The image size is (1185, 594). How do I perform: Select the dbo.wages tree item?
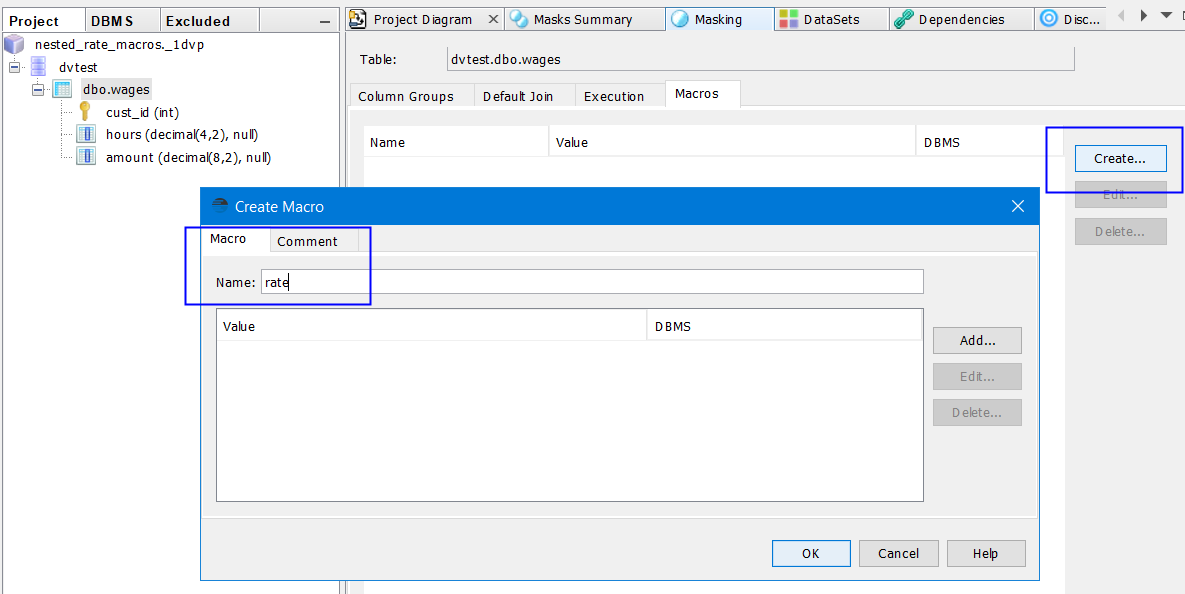coord(116,90)
